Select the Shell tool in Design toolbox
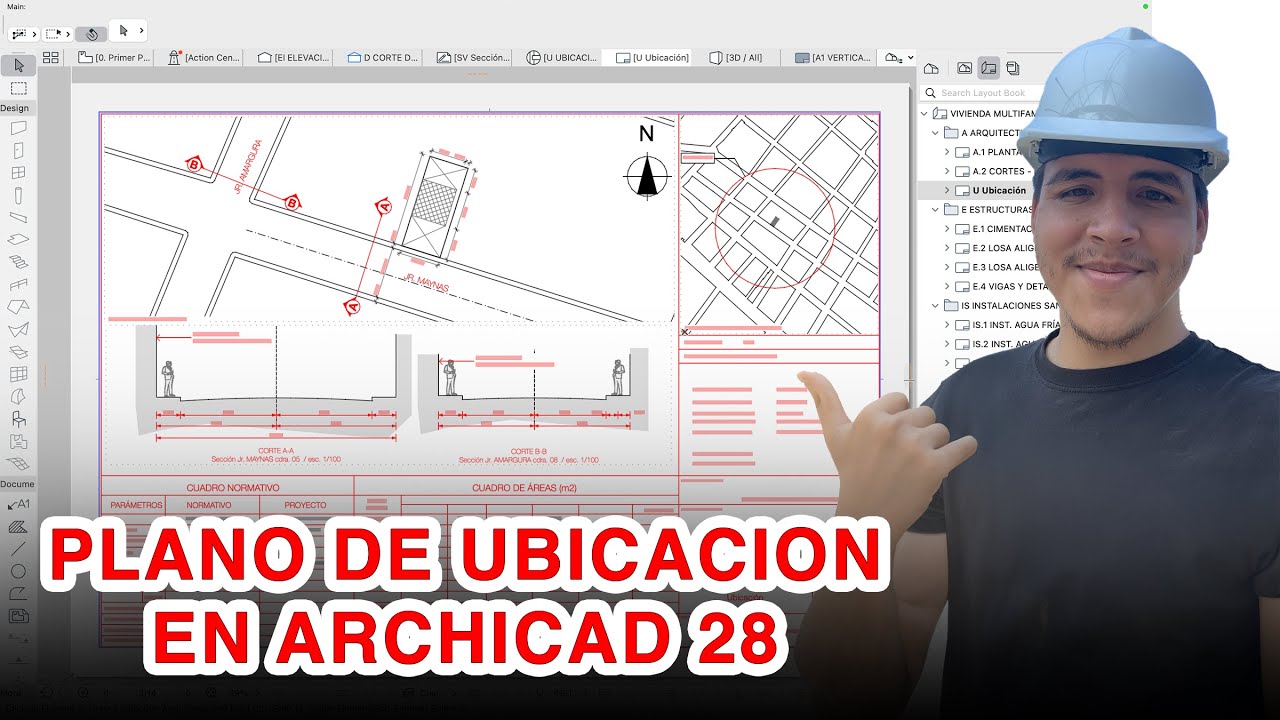The image size is (1280, 720). (18, 329)
